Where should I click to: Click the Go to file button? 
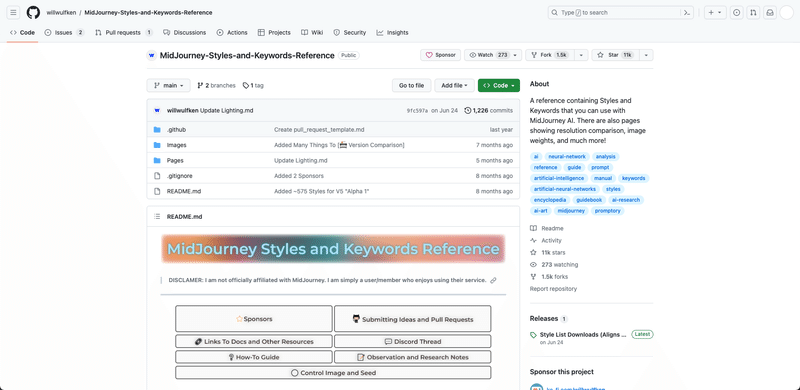(x=411, y=85)
